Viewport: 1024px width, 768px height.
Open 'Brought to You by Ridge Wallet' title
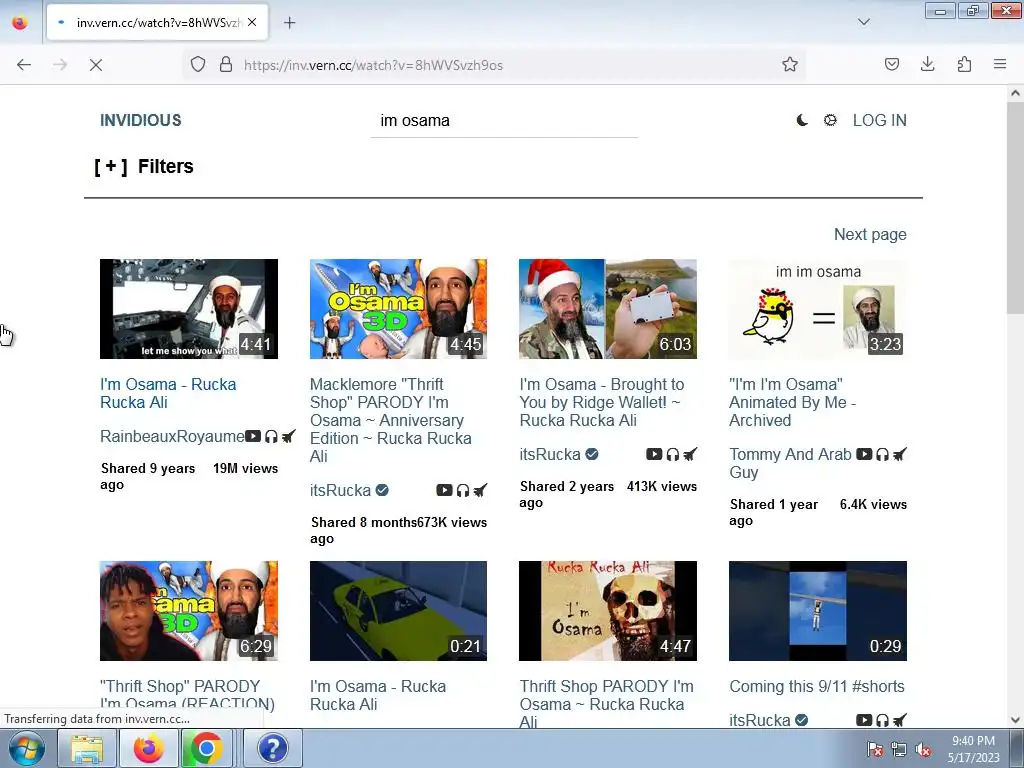tap(601, 402)
